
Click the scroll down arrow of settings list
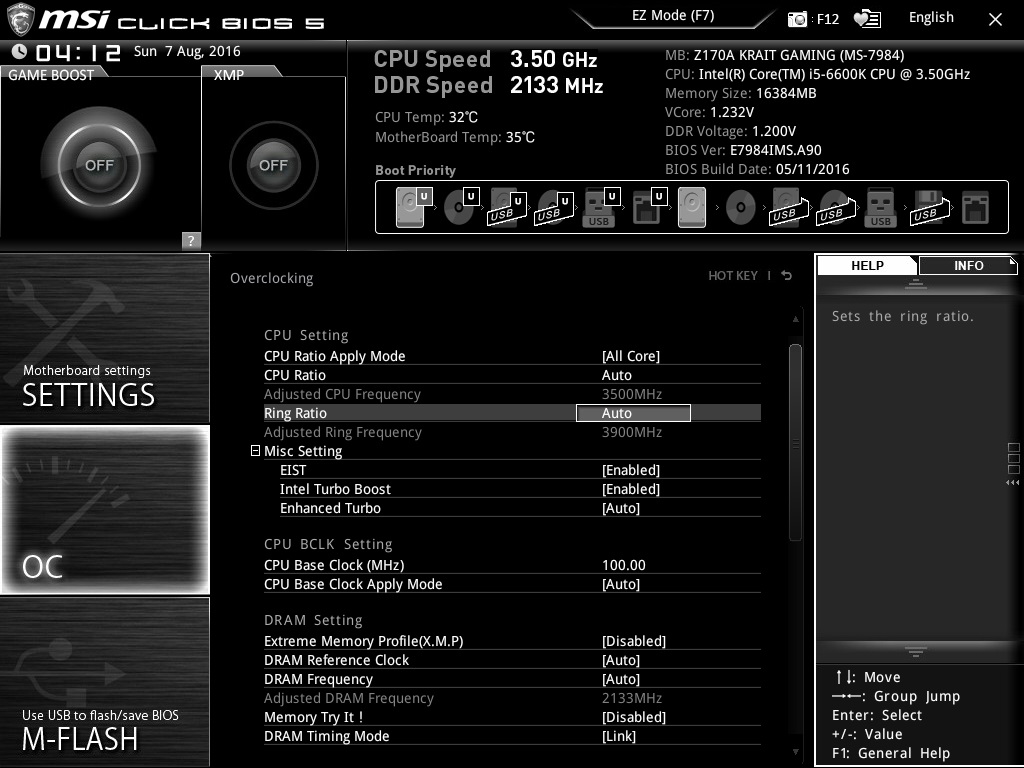pyautogui.click(x=795, y=752)
